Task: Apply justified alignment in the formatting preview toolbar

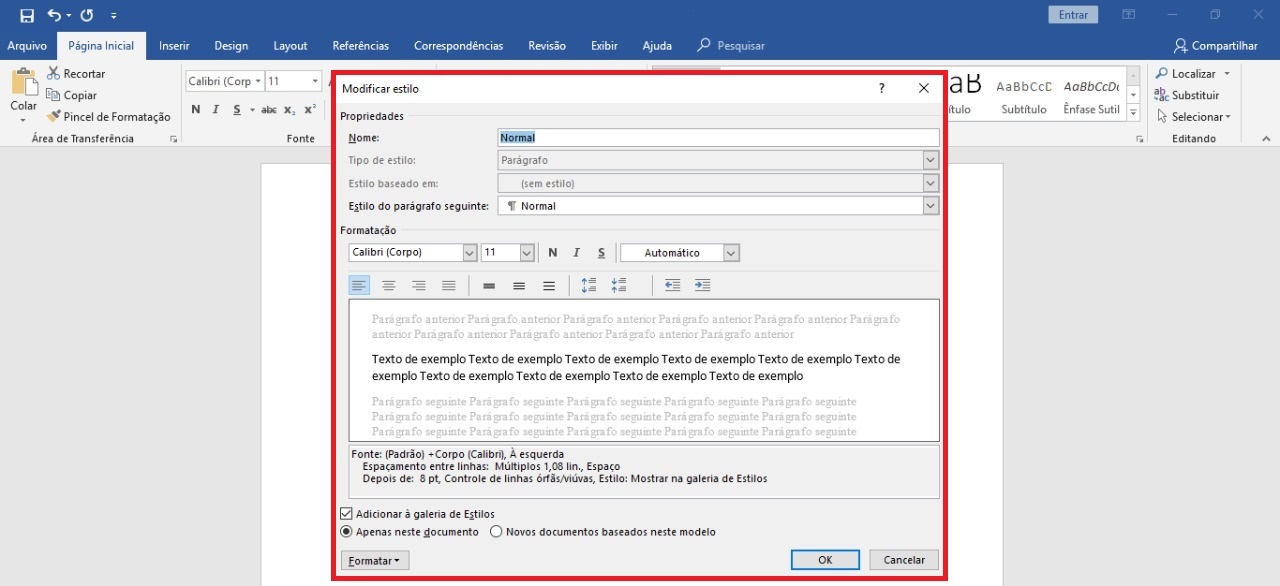Action: [x=447, y=285]
